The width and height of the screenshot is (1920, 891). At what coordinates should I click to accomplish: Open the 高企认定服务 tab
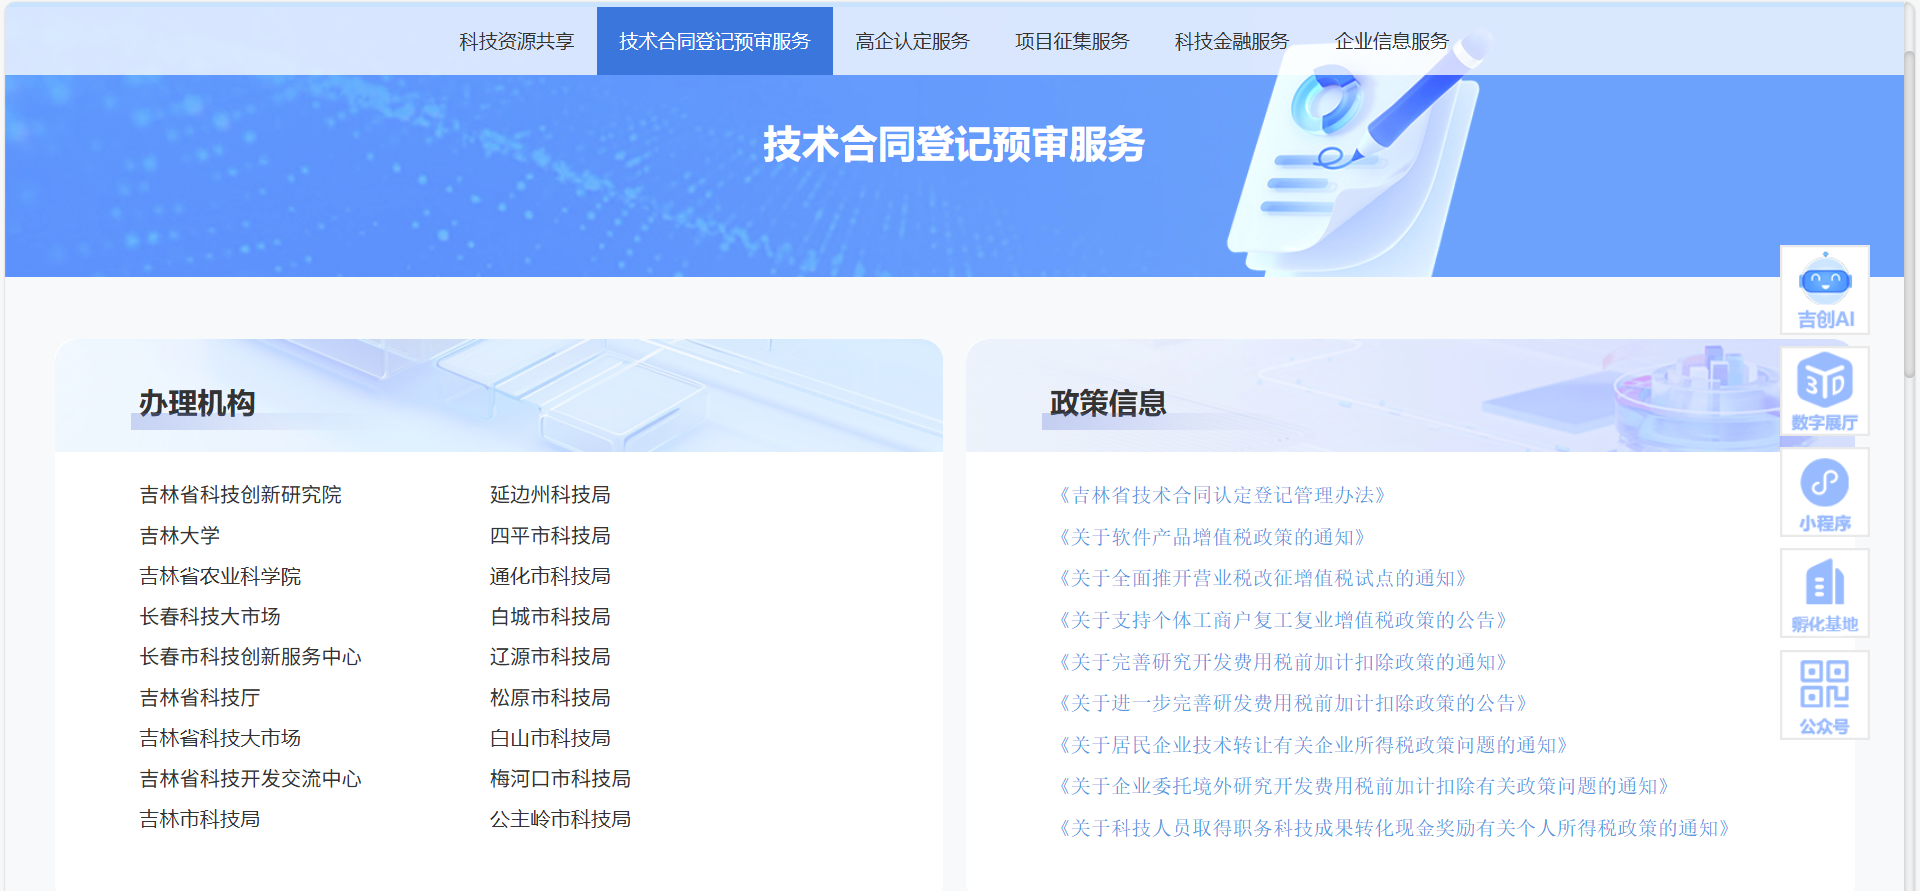point(912,41)
